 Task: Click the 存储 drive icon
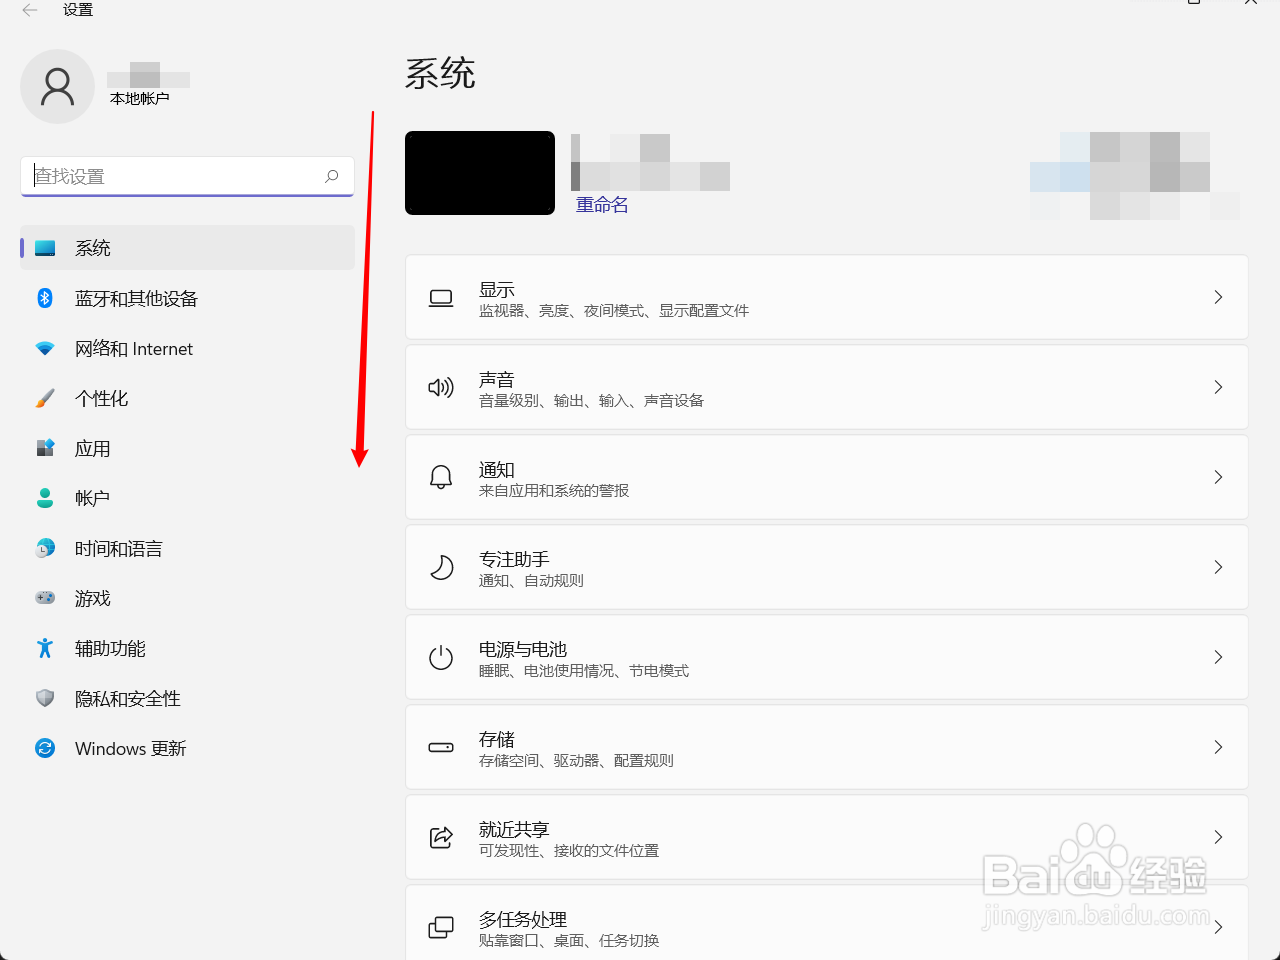tap(441, 747)
